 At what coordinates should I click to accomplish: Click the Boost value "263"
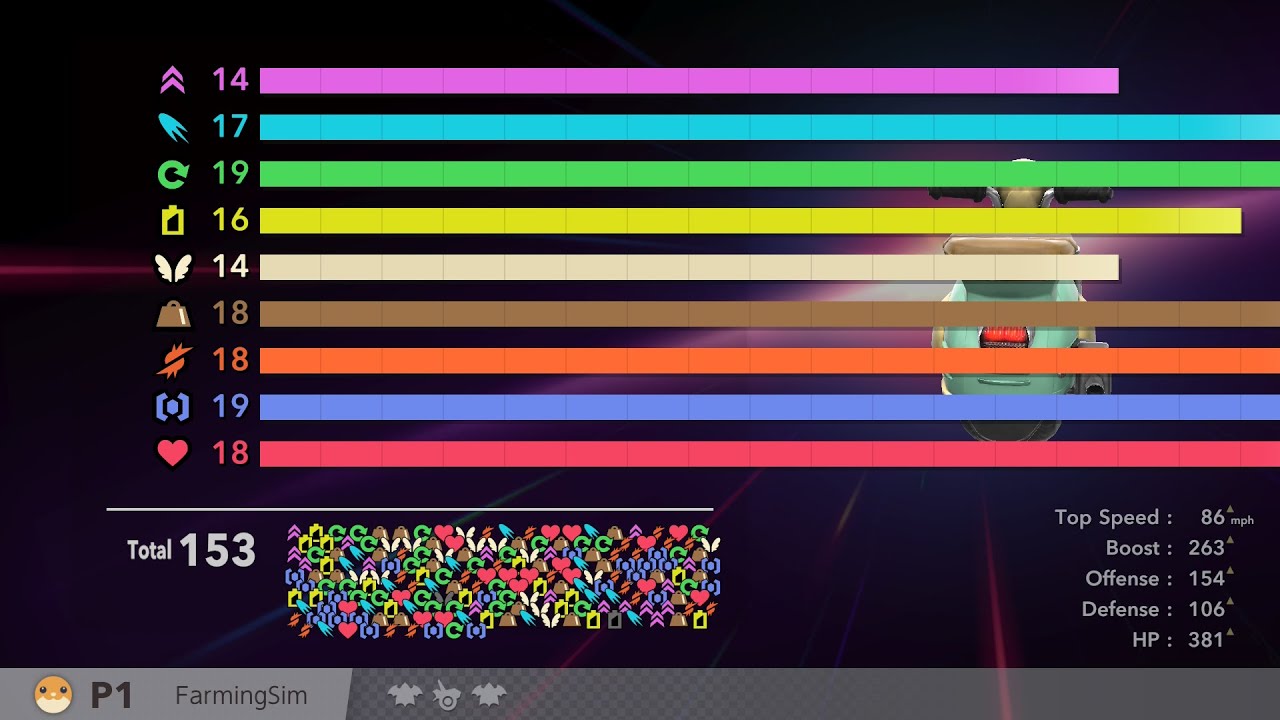(1206, 548)
